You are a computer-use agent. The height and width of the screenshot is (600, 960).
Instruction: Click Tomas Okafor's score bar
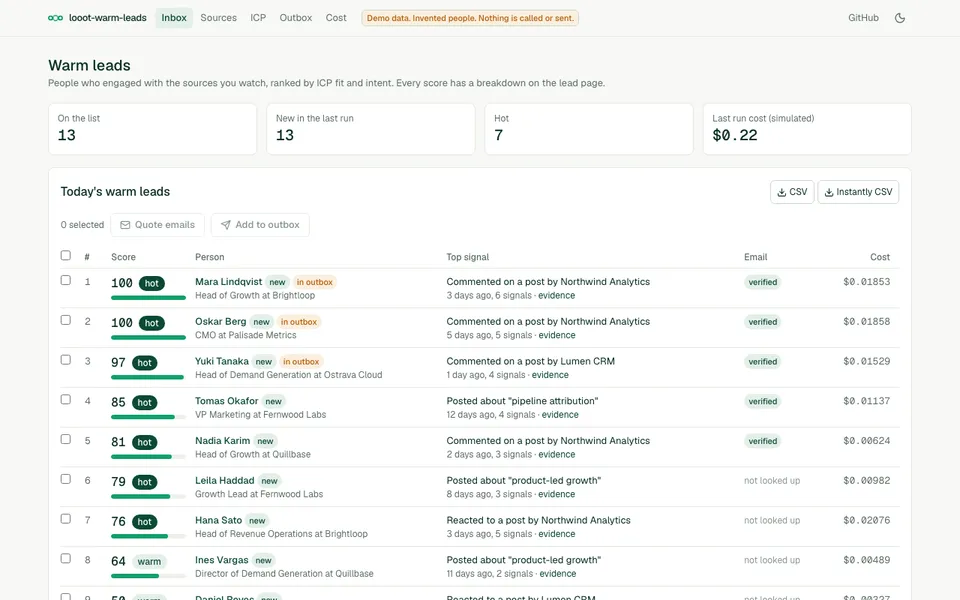pos(148,417)
